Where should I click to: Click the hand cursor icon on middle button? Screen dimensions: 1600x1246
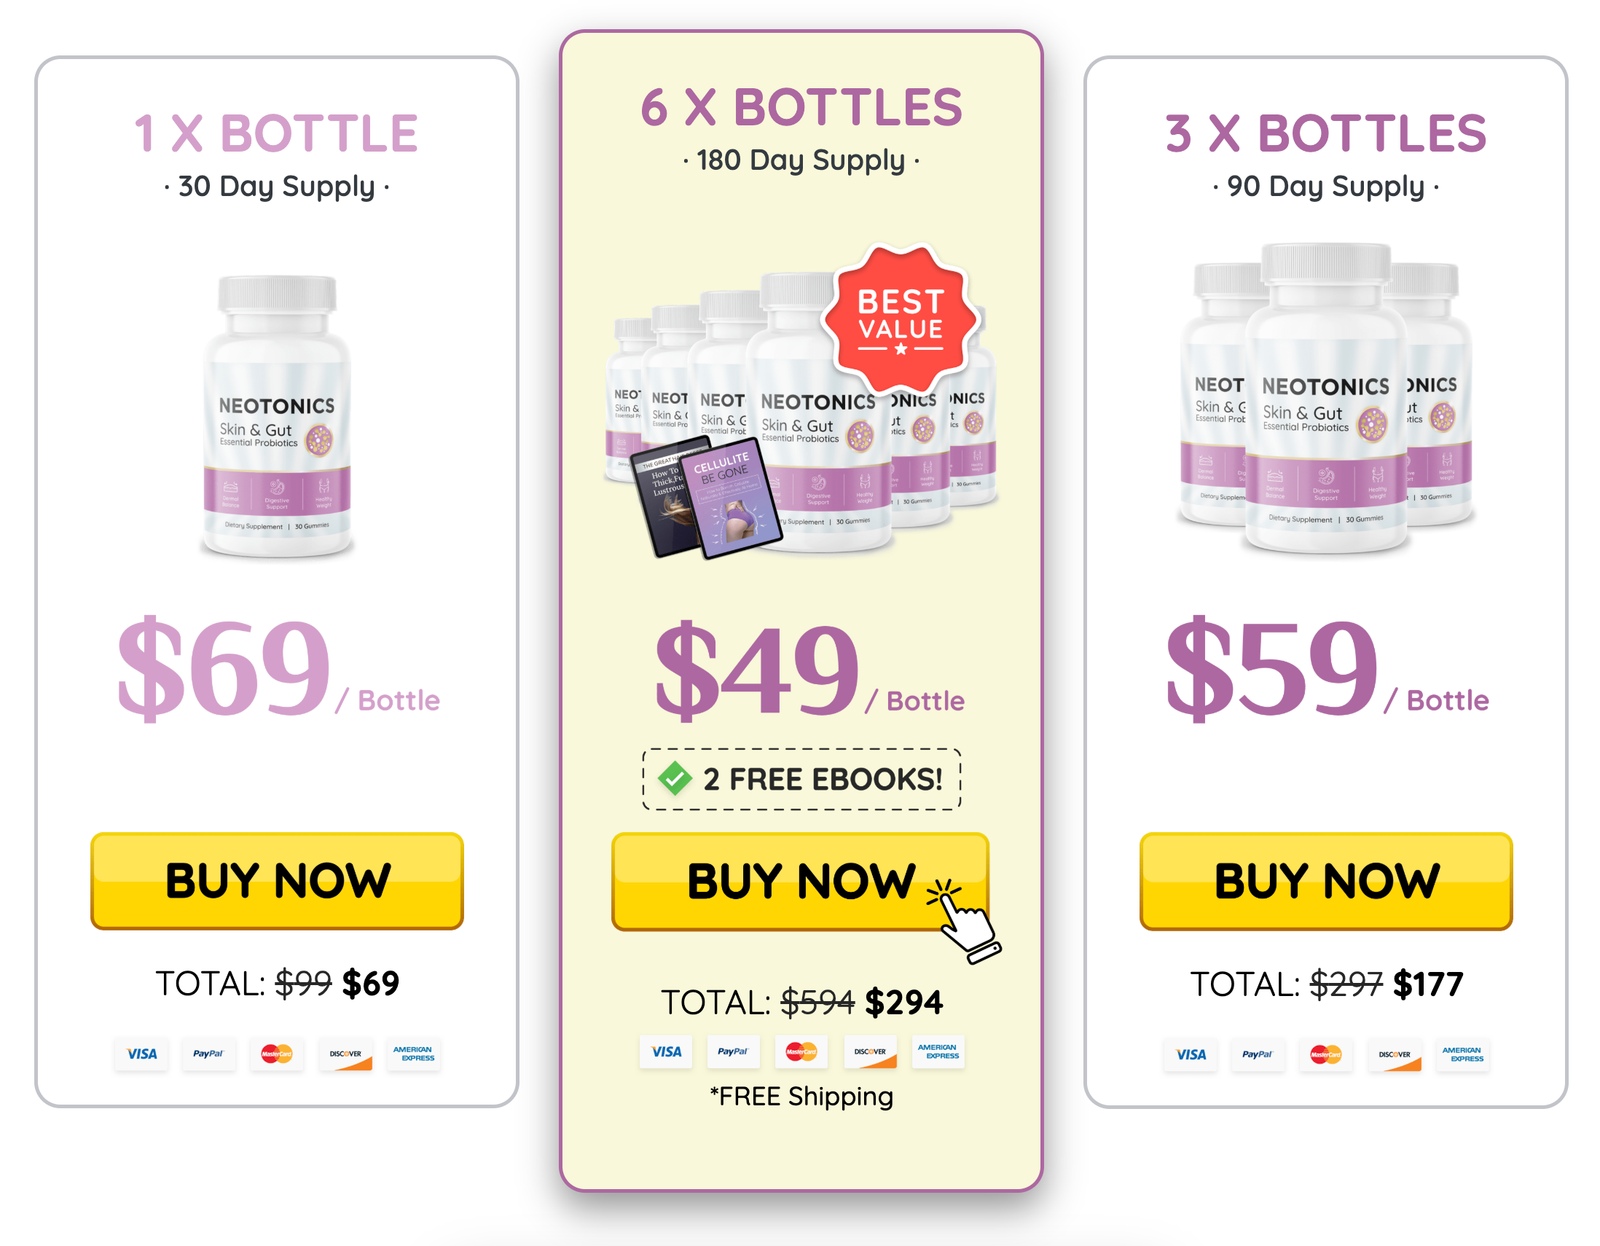click(x=964, y=921)
